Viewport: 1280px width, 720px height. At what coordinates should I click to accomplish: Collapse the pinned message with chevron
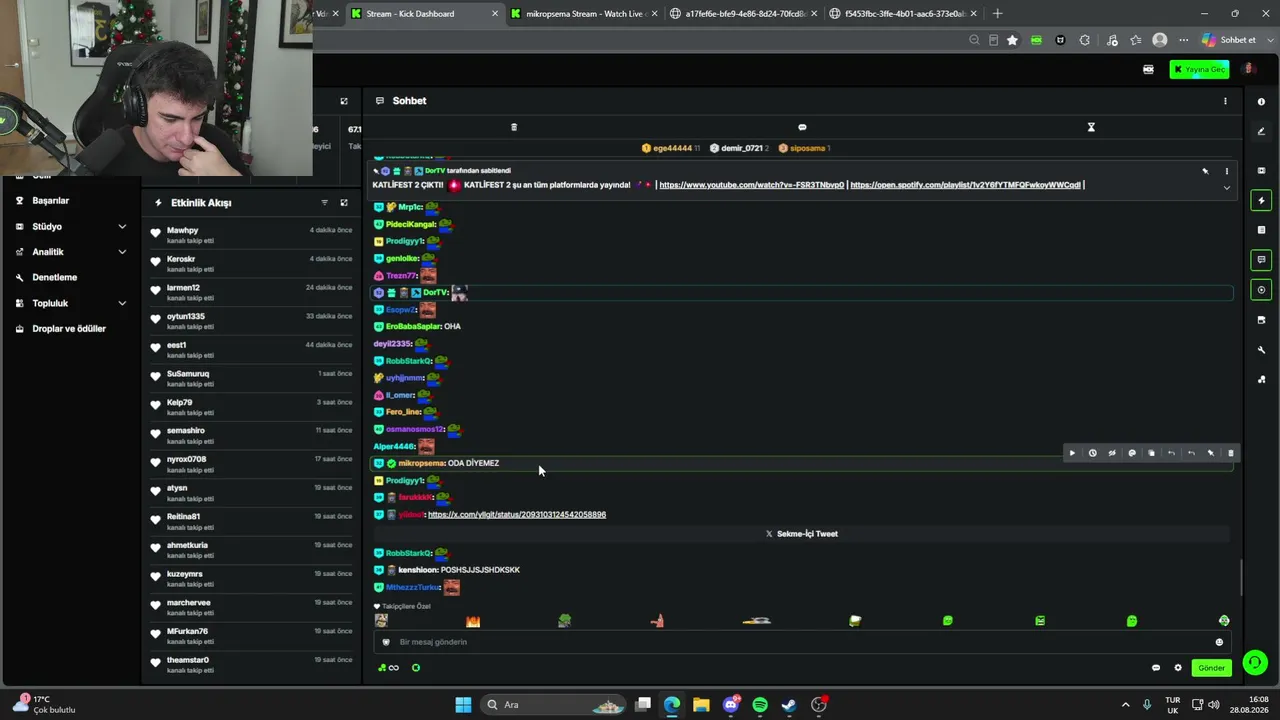[x=1227, y=187]
